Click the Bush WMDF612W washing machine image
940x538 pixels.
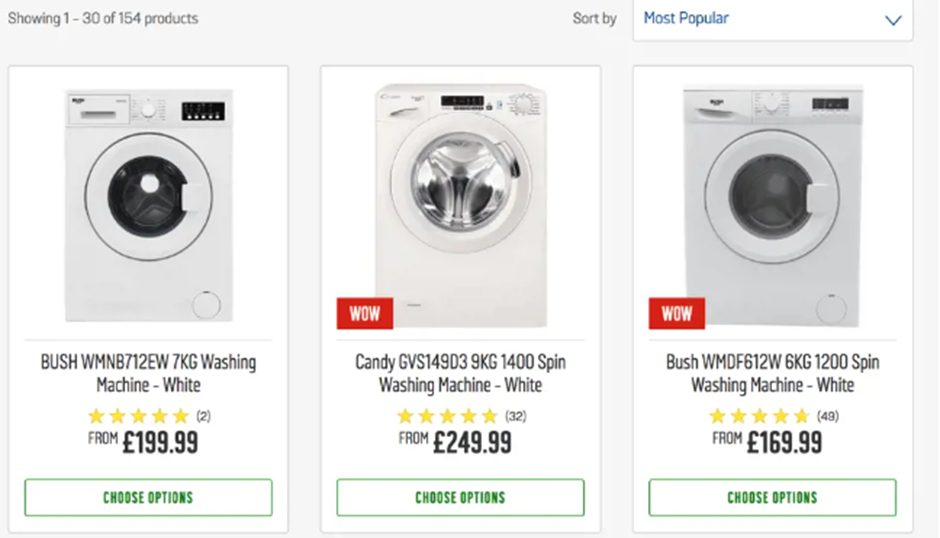tap(772, 205)
